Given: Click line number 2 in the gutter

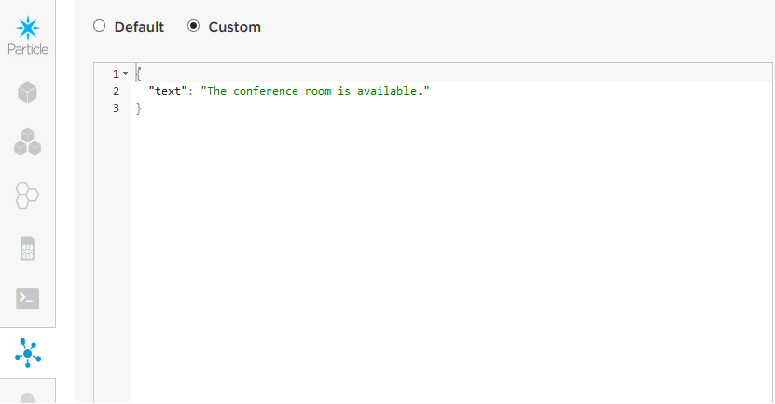Looking at the screenshot, I should [116, 91].
